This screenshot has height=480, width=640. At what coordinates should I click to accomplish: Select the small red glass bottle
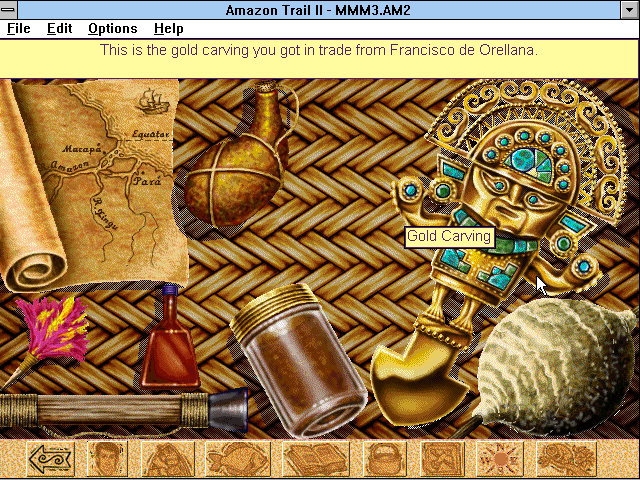click(x=170, y=339)
